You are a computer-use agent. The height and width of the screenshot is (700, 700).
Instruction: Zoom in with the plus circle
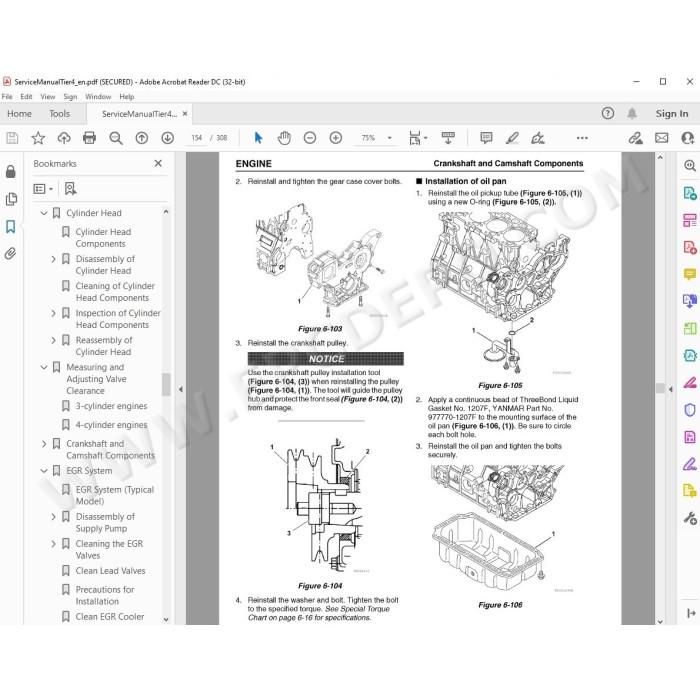pos(335,138)
